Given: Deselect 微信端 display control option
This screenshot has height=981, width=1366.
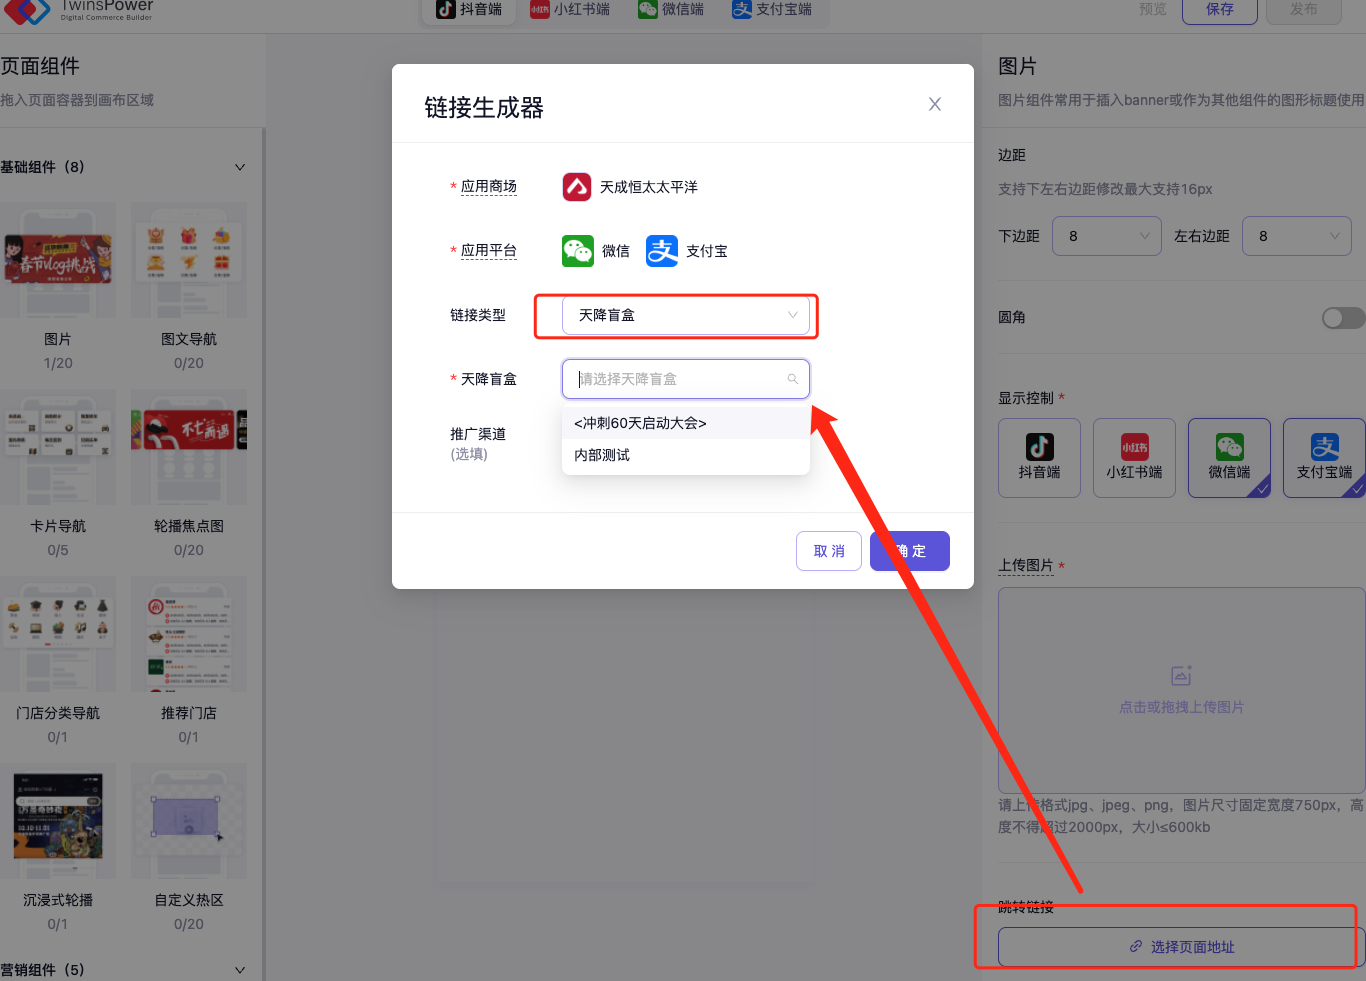Looking at the screenshot, I should pyautogui.click(x=1229, y=457).
